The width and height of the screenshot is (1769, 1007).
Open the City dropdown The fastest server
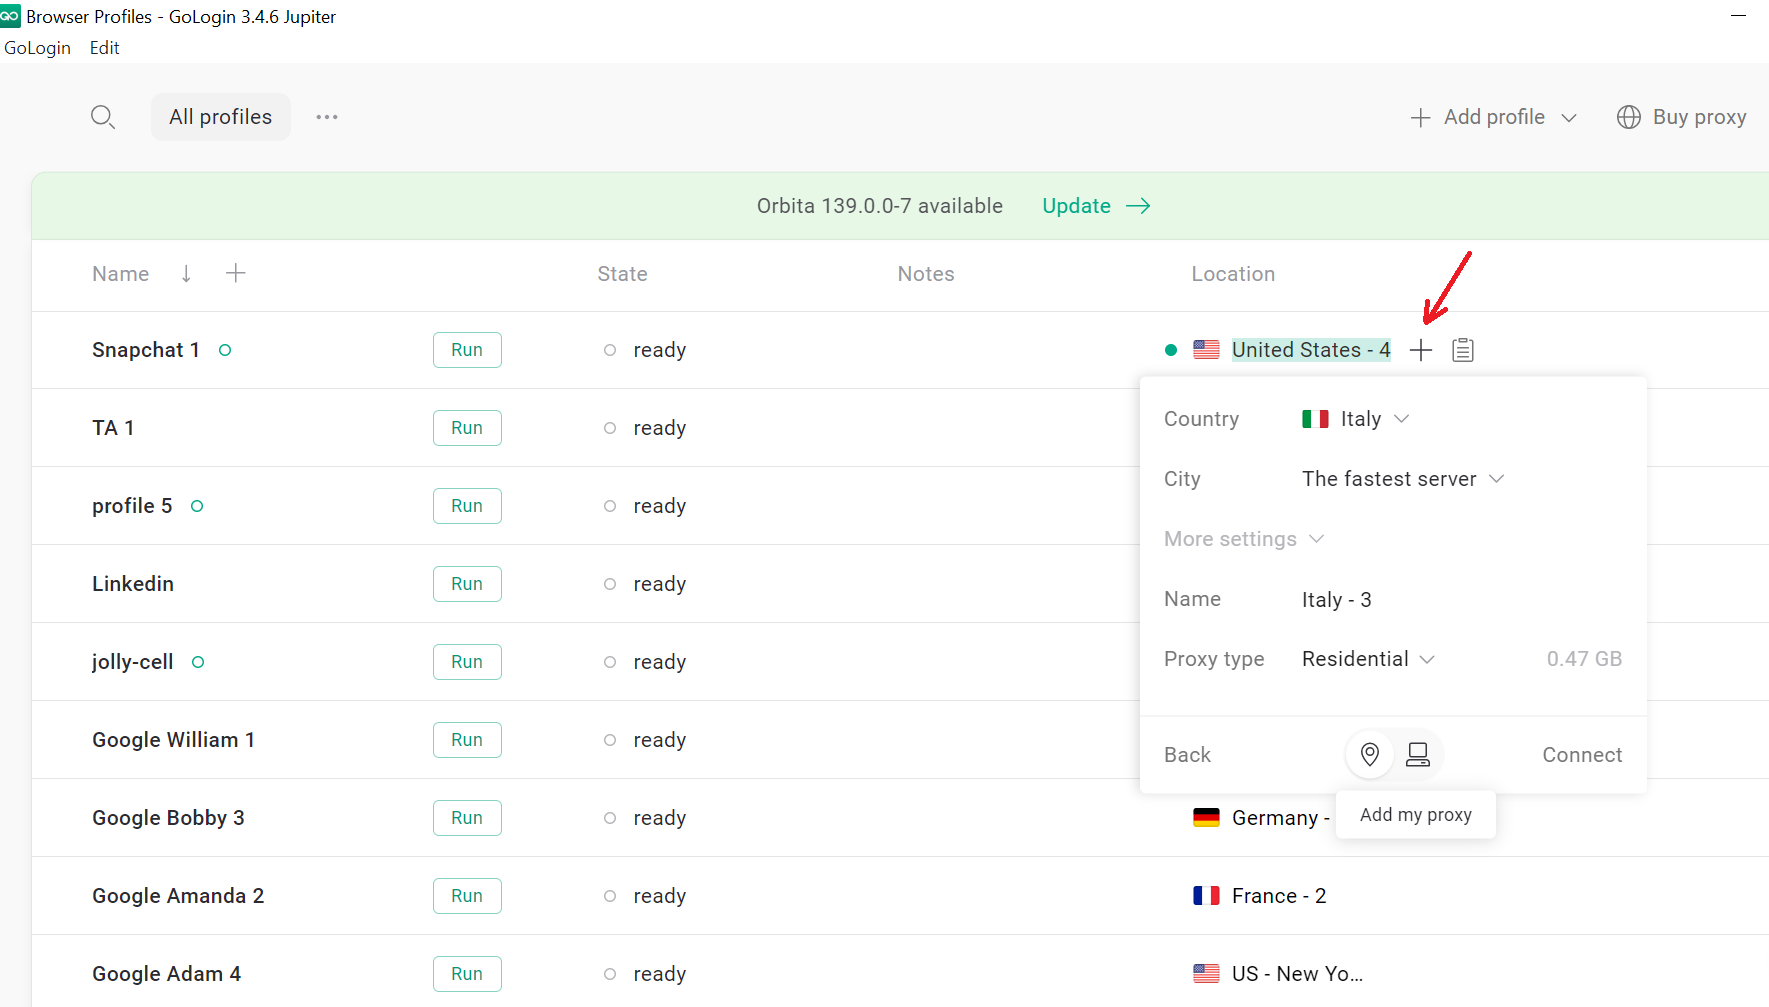1403,479
